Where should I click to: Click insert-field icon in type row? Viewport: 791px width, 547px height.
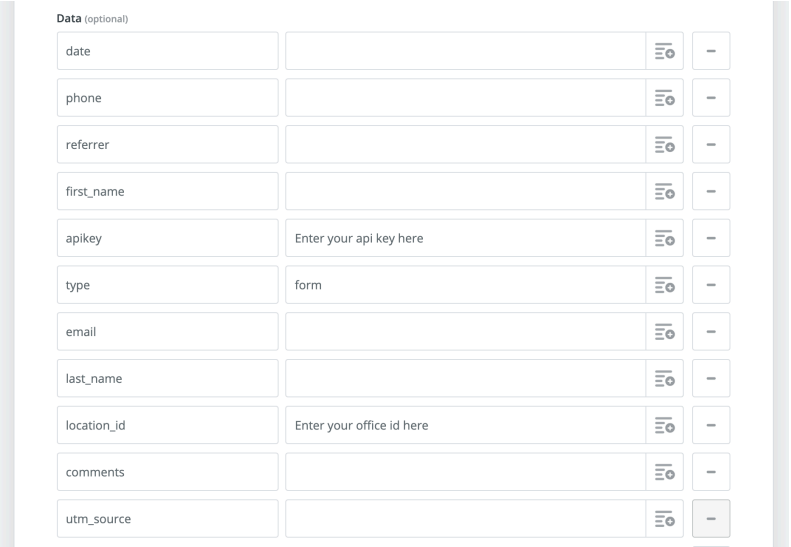click(664, 285)
